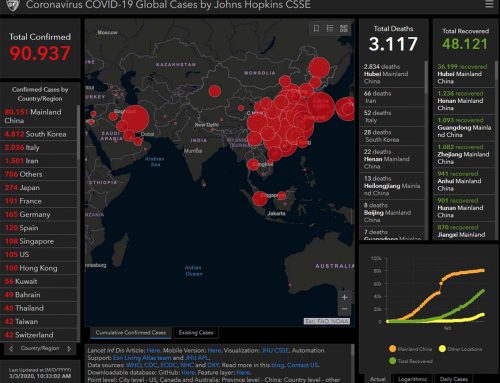Select Singapore in the country list
The width and height of the screenshot is (500, 383).
[x=39, y=241]
